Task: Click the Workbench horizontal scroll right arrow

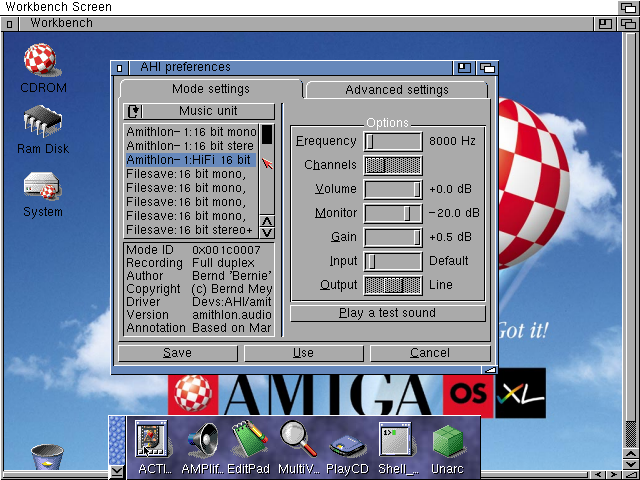Action: point(613,474)
